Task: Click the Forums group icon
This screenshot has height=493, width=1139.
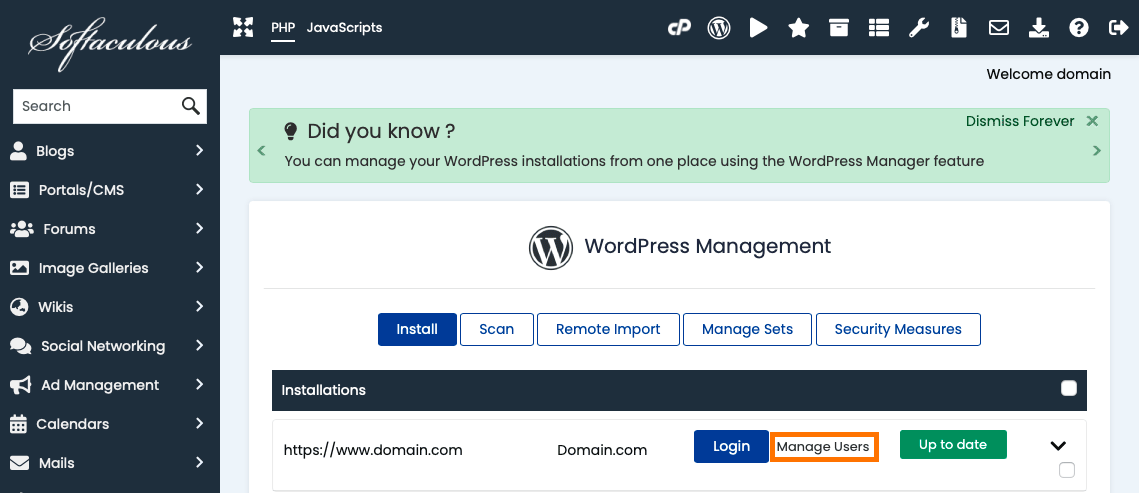Action: (x=22, y=229)
